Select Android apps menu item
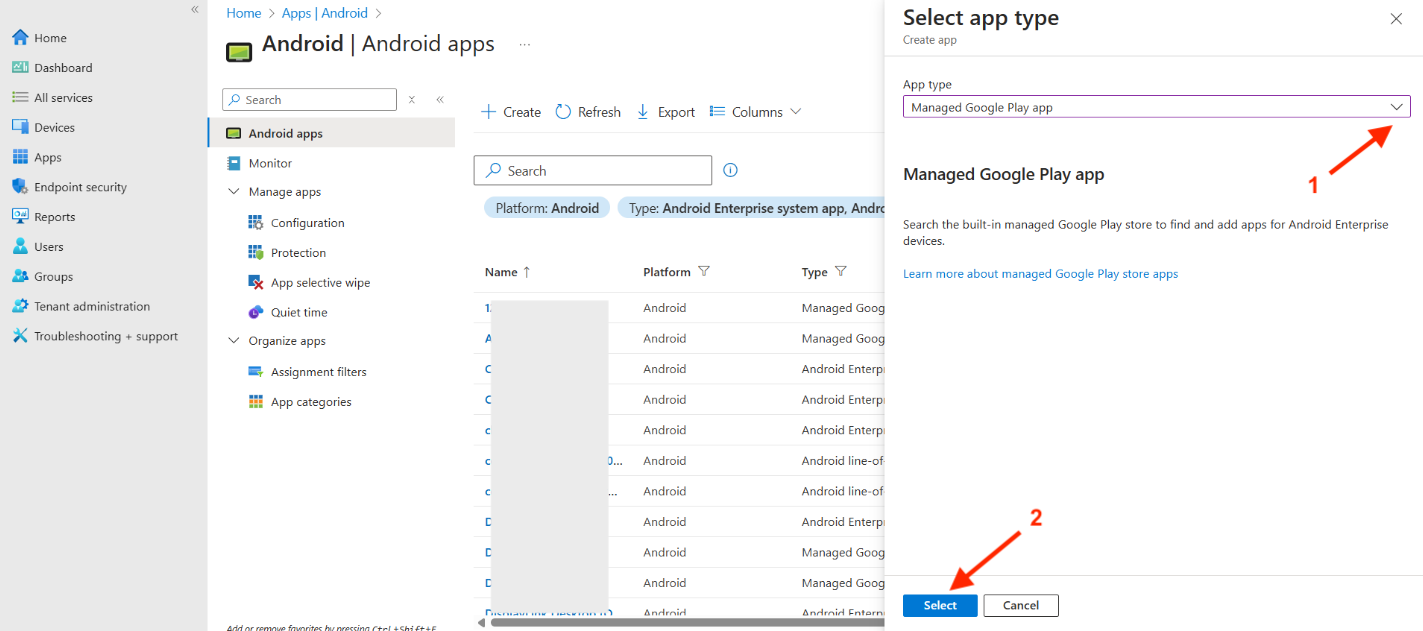The width and height of the screenshot is (1423, 631). 285,134
